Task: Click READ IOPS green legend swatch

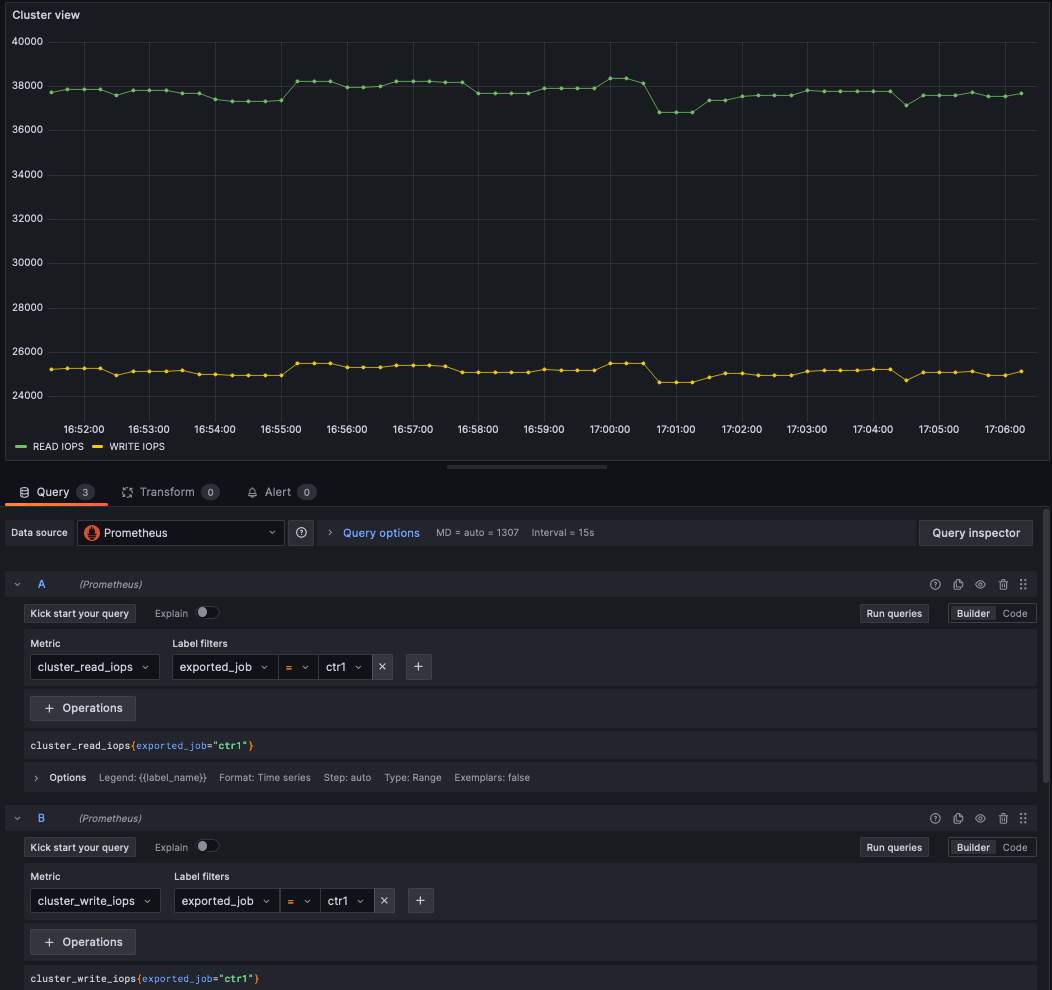Action: tap(21, 447)
